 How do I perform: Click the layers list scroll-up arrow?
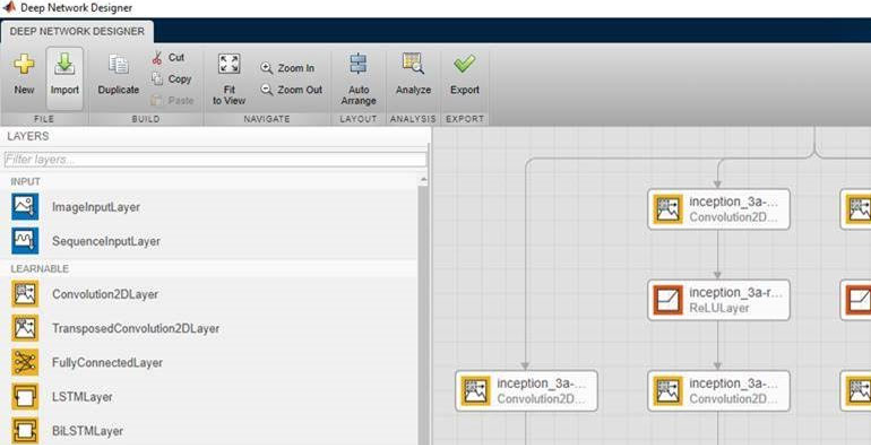tap(423, 180)
